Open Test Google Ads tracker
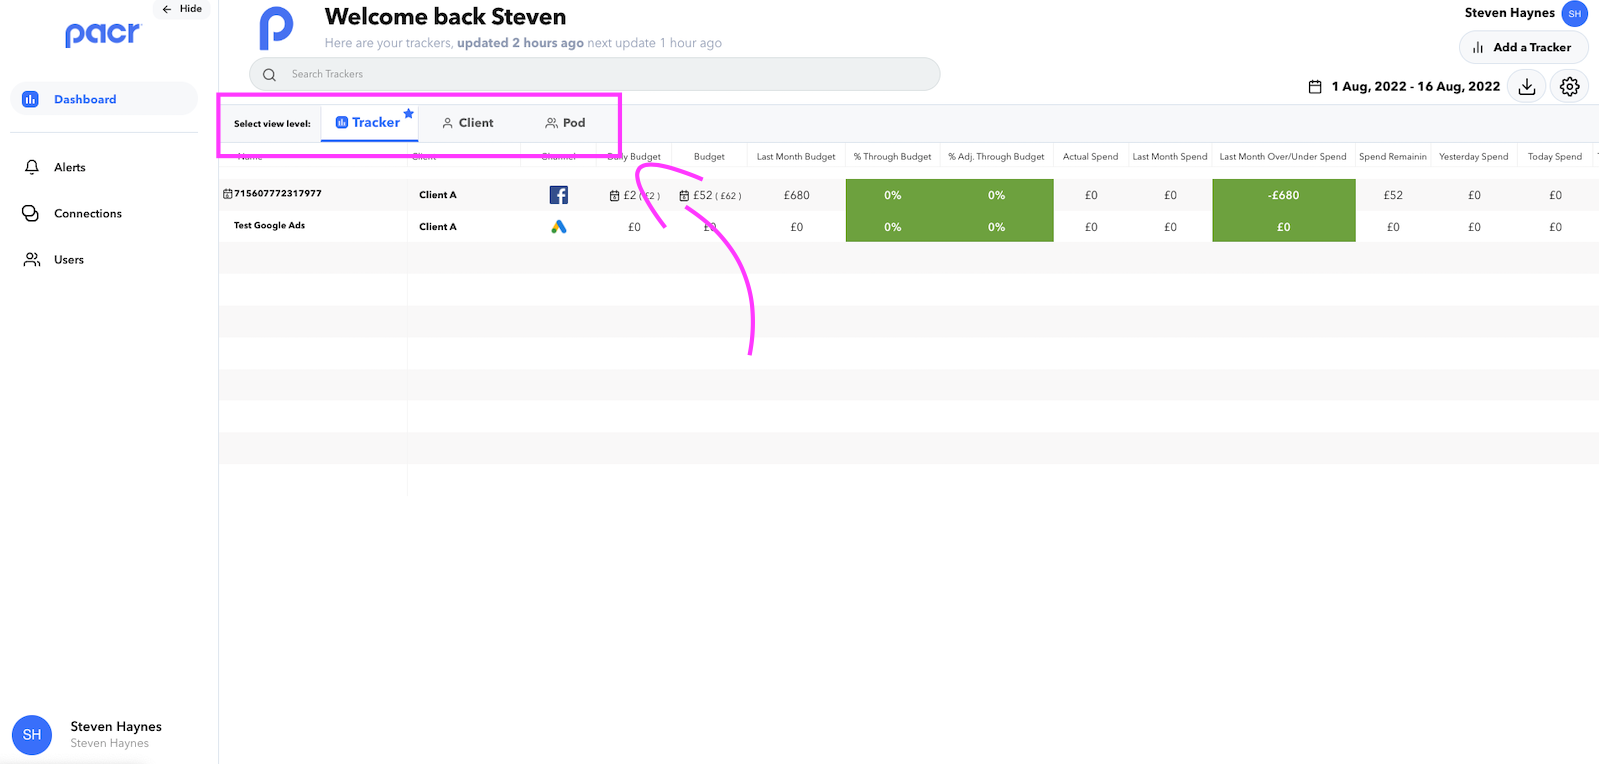 coord(269,226)
